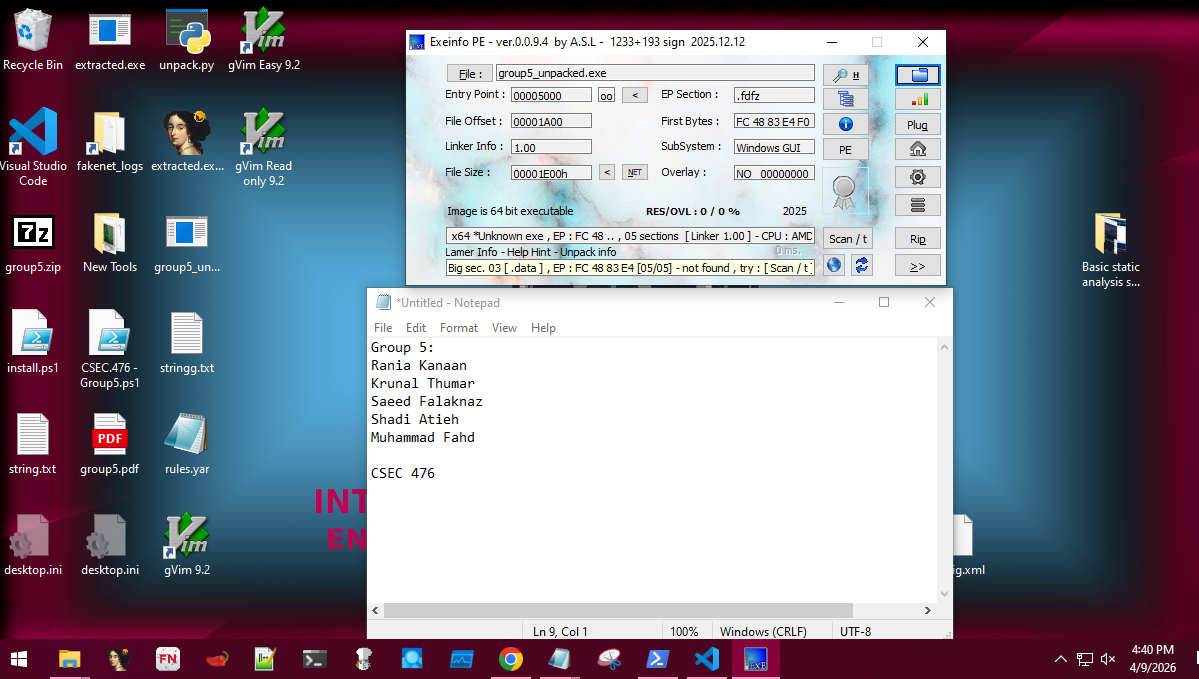Open the Notepad Format menu

pyautogui.click(x=459, y=327)
